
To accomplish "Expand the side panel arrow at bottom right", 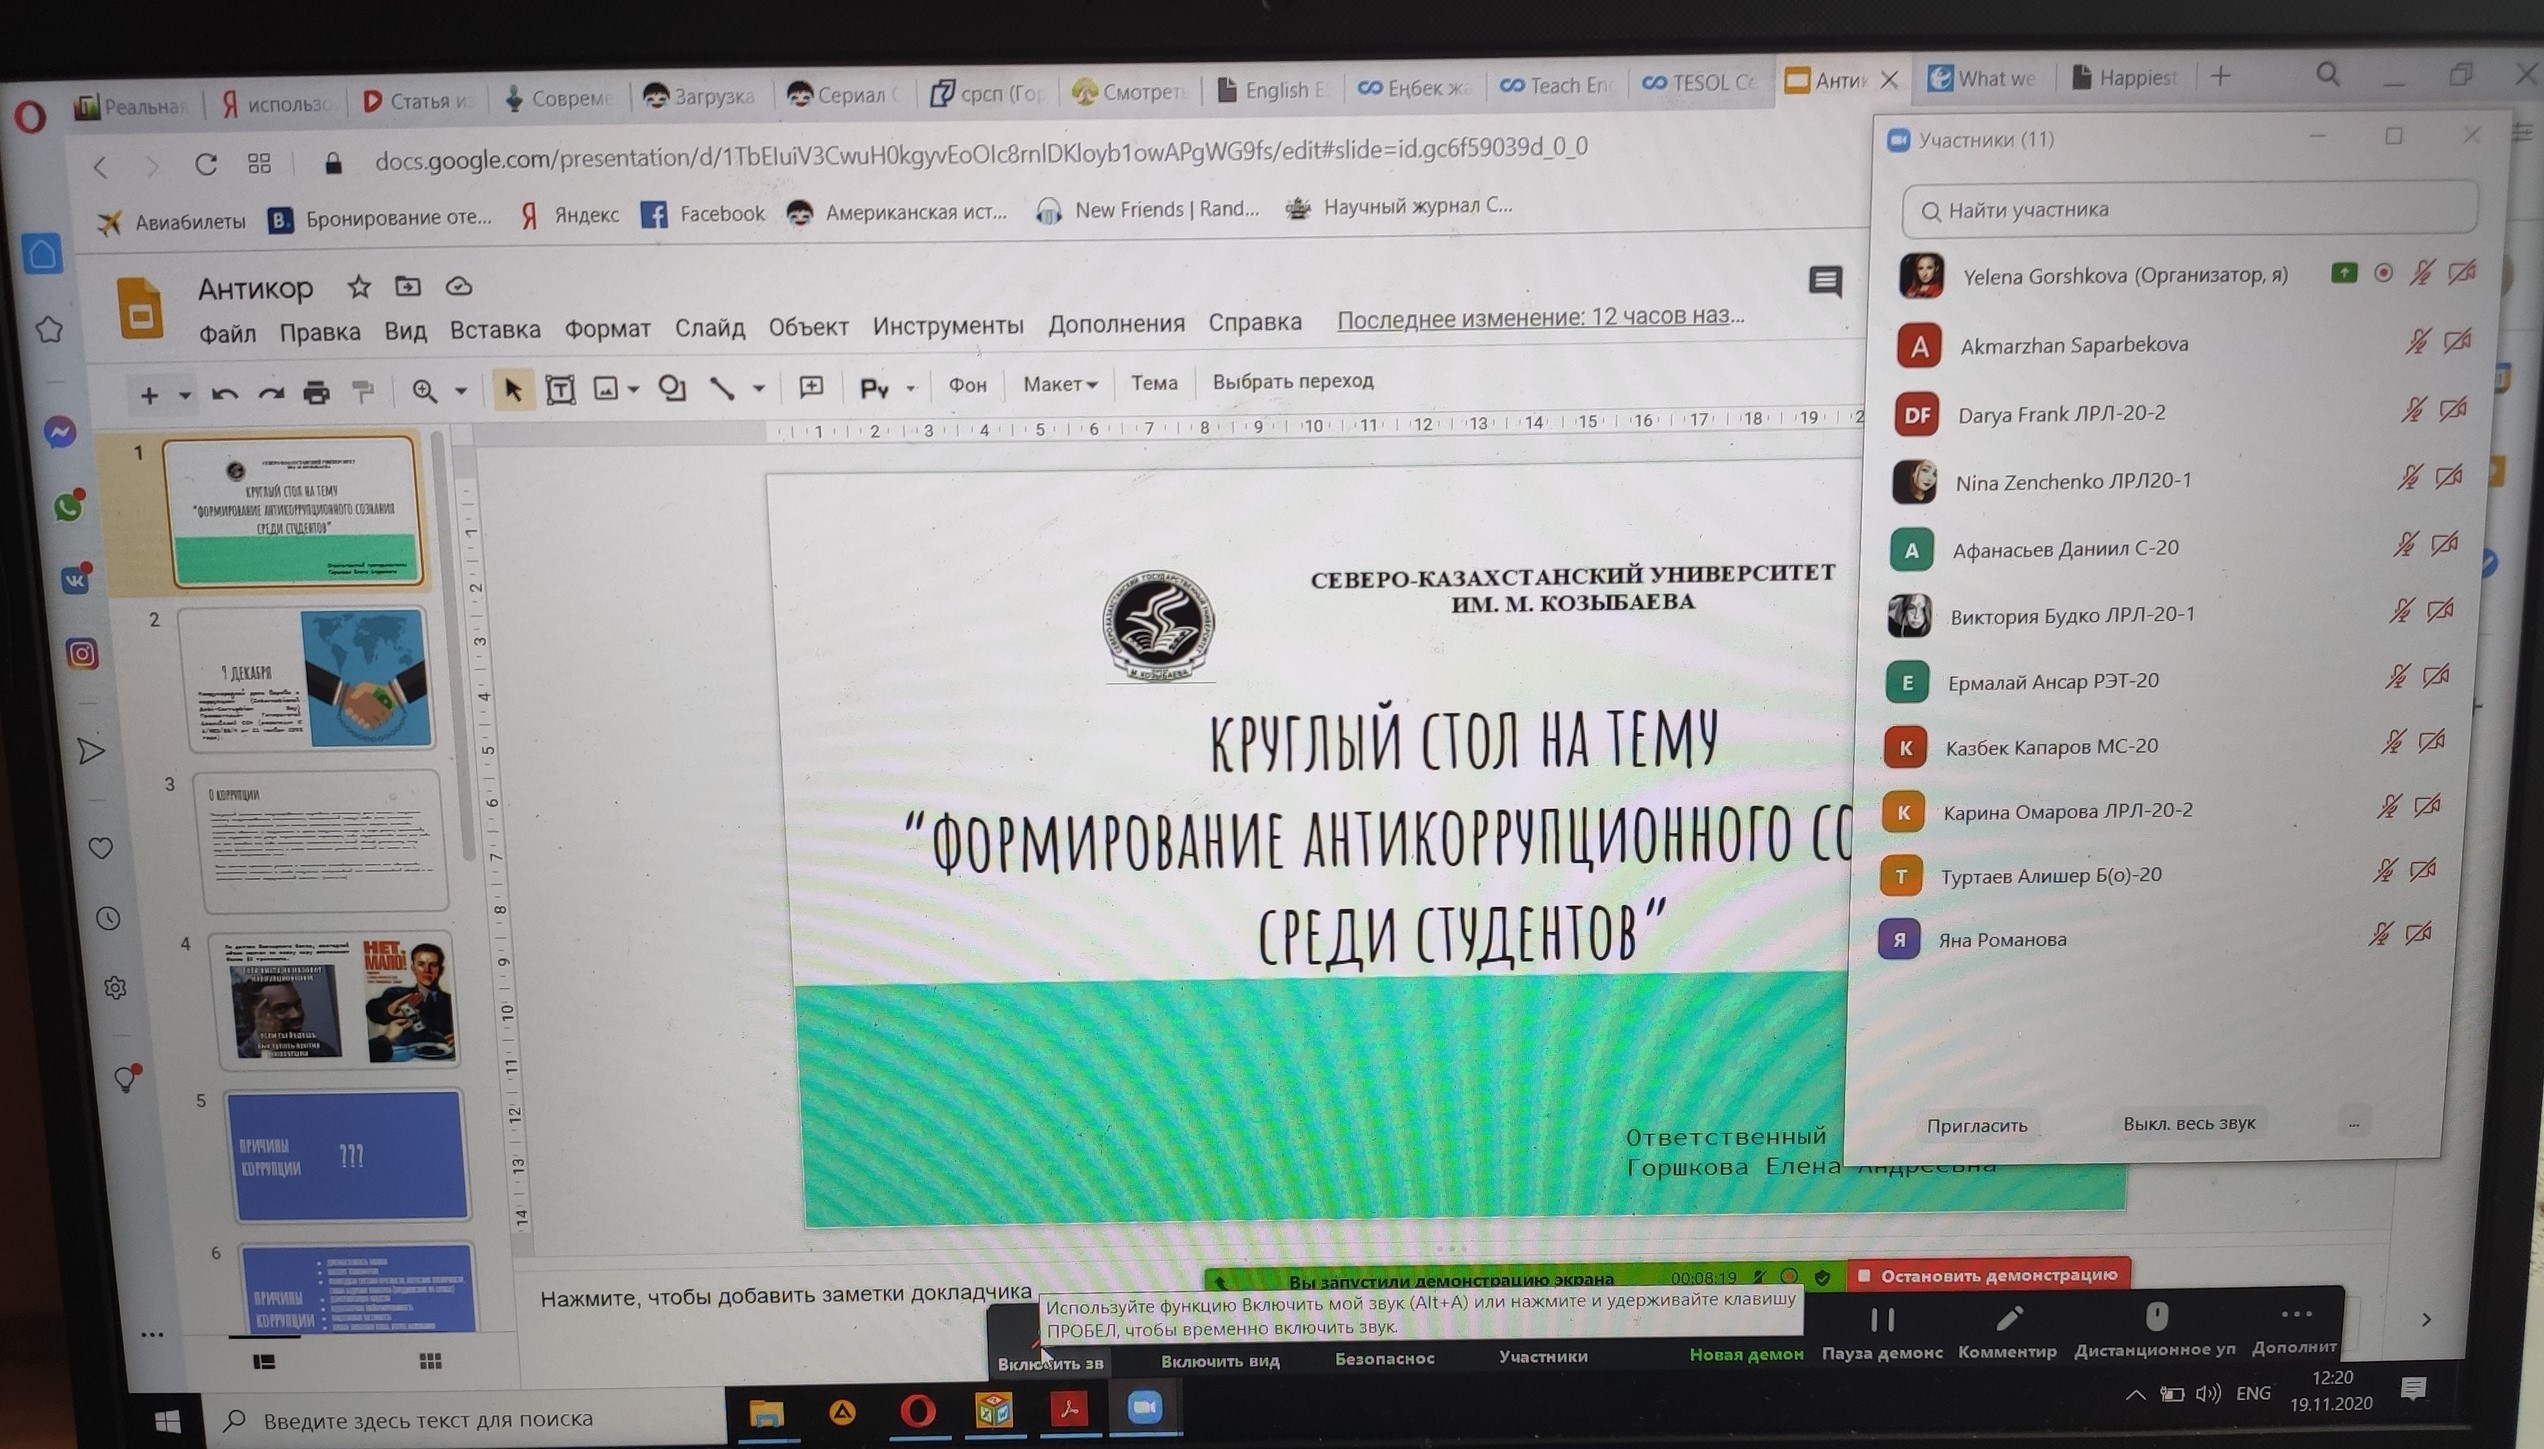I will (x=2426, y=1320).
